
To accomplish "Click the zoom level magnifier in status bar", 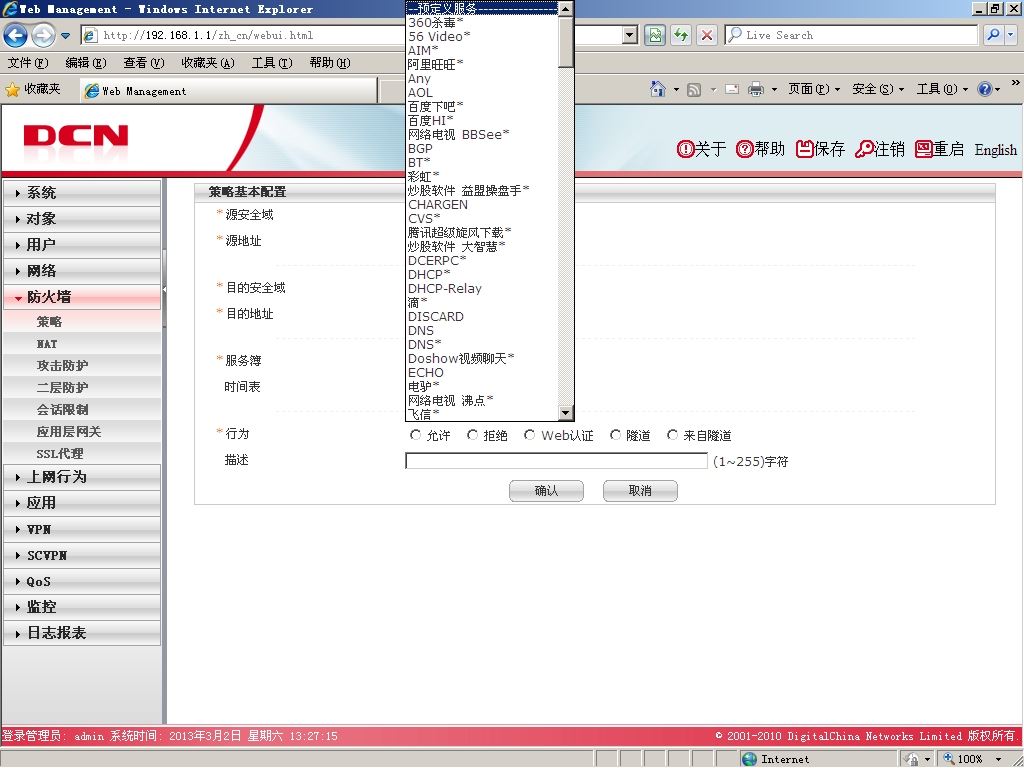I will click(950, 759).
